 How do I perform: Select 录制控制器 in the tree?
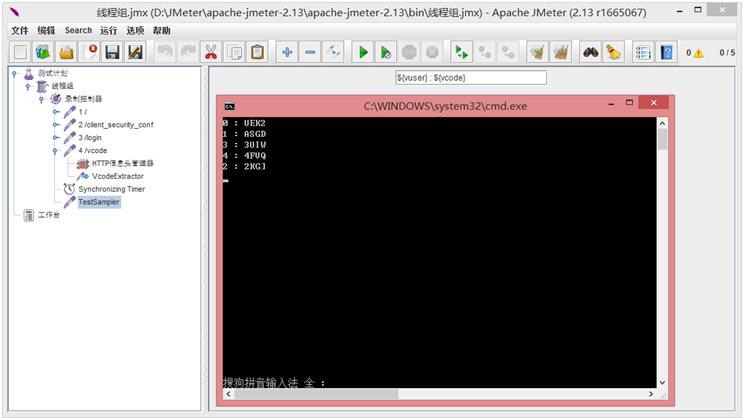click(x=83, y=99)
